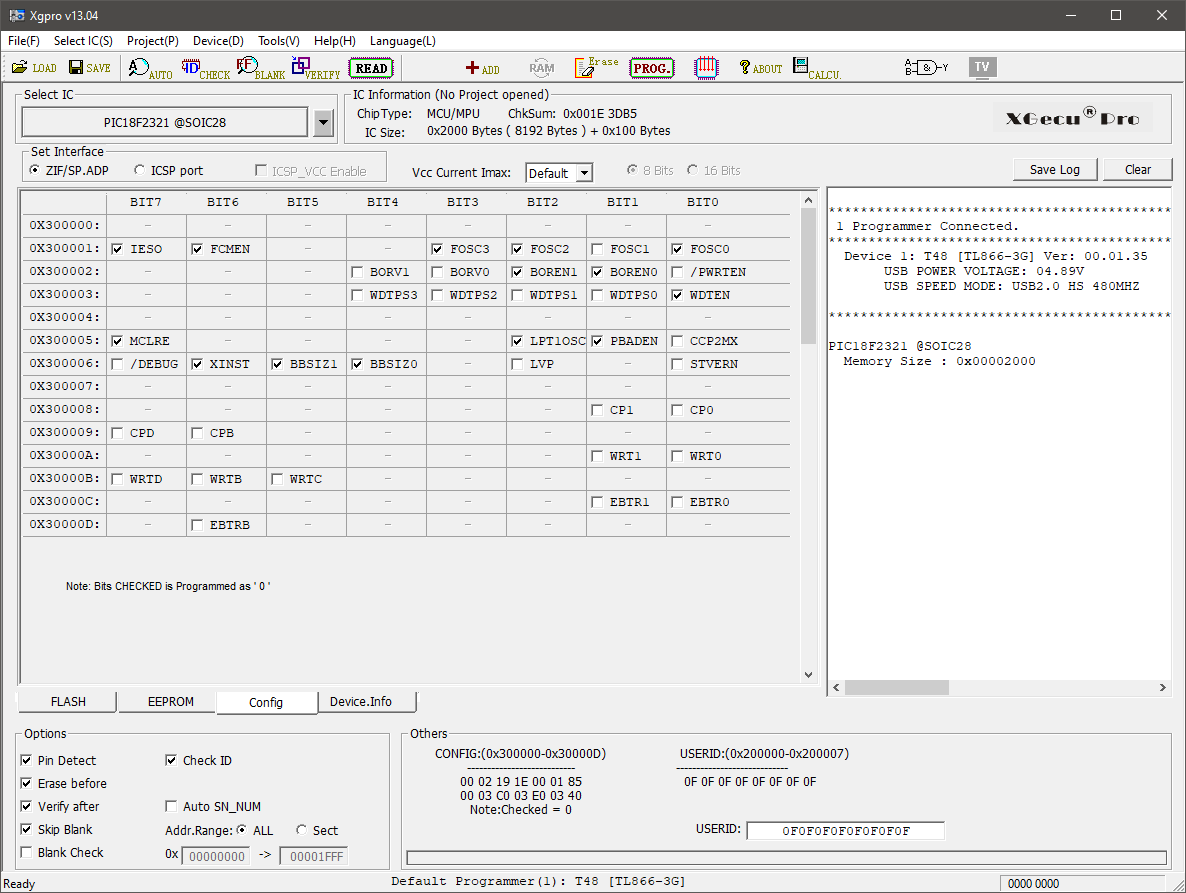The width and height of the screenshot is (1186, 893).
Task: Open the ABOUT help icon
Action: [x=760, y=68]
